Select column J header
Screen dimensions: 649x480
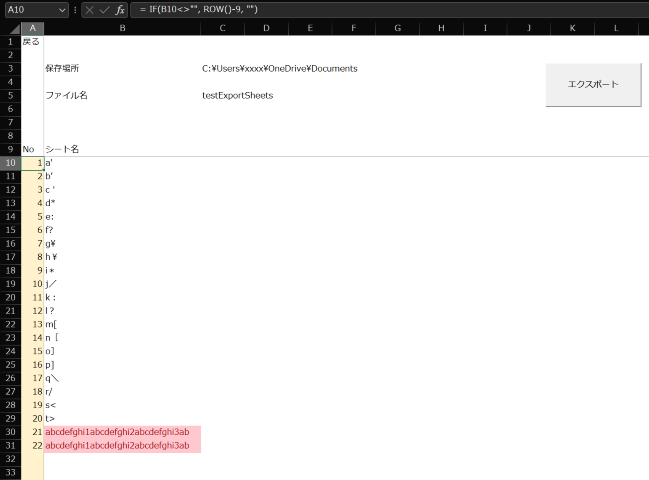coord(529,29)
